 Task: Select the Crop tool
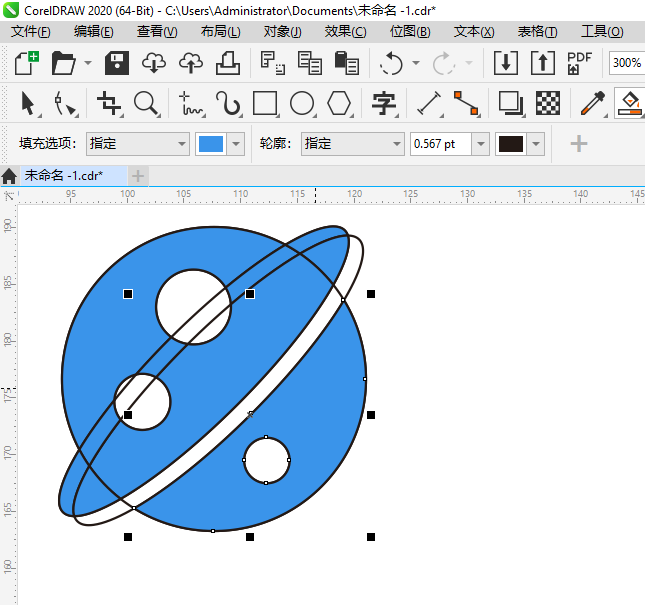pyautogui.click(x=109, y=104)
